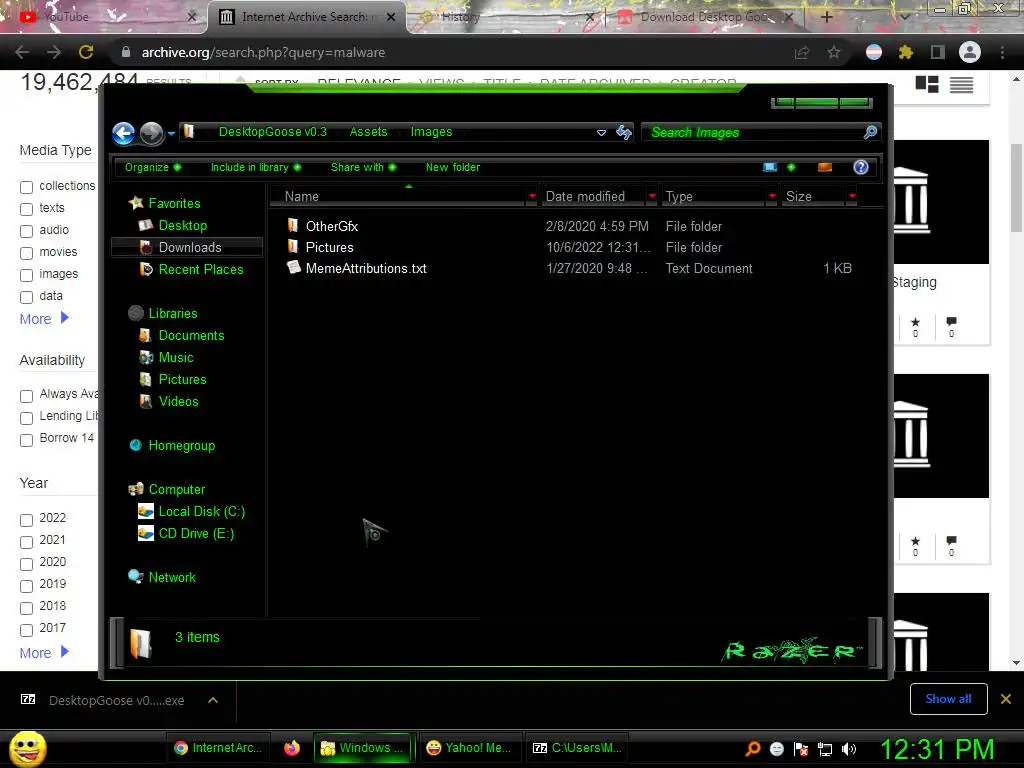Click New folder button
Viewport: 1024px width, 768px height.
coord(453,167)
